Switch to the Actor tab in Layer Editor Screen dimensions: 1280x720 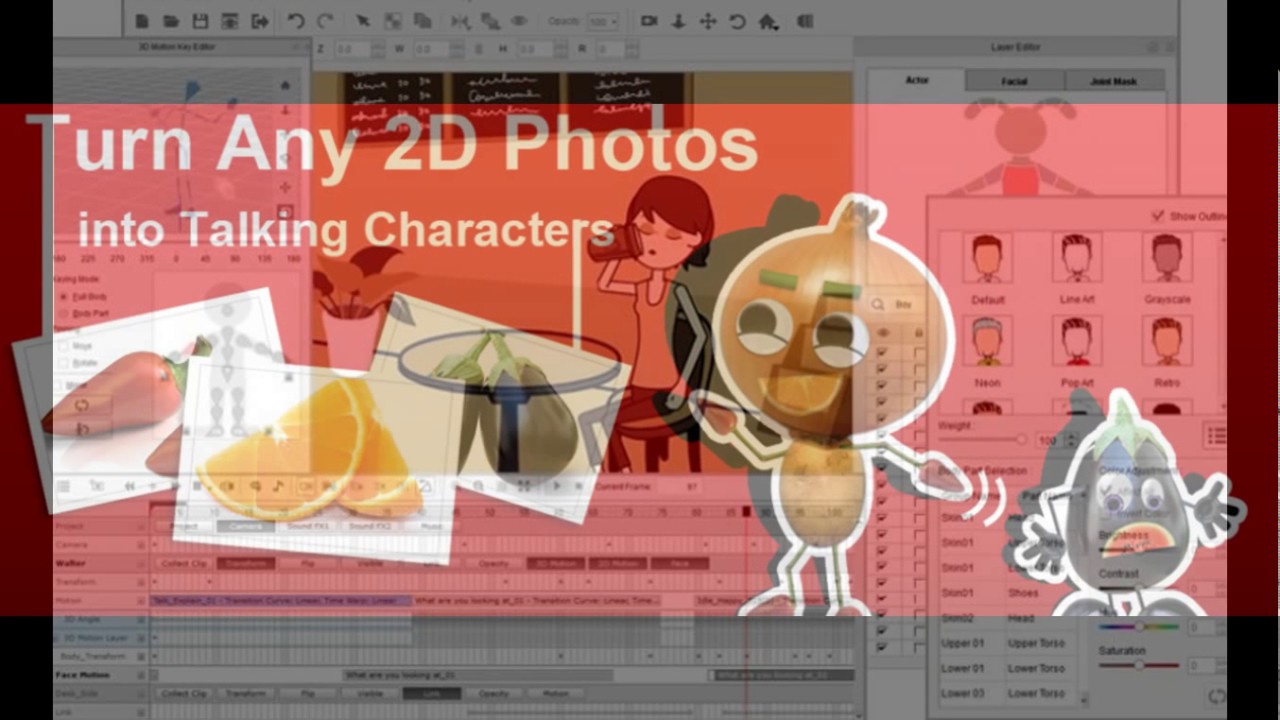(x=917, y=80)
